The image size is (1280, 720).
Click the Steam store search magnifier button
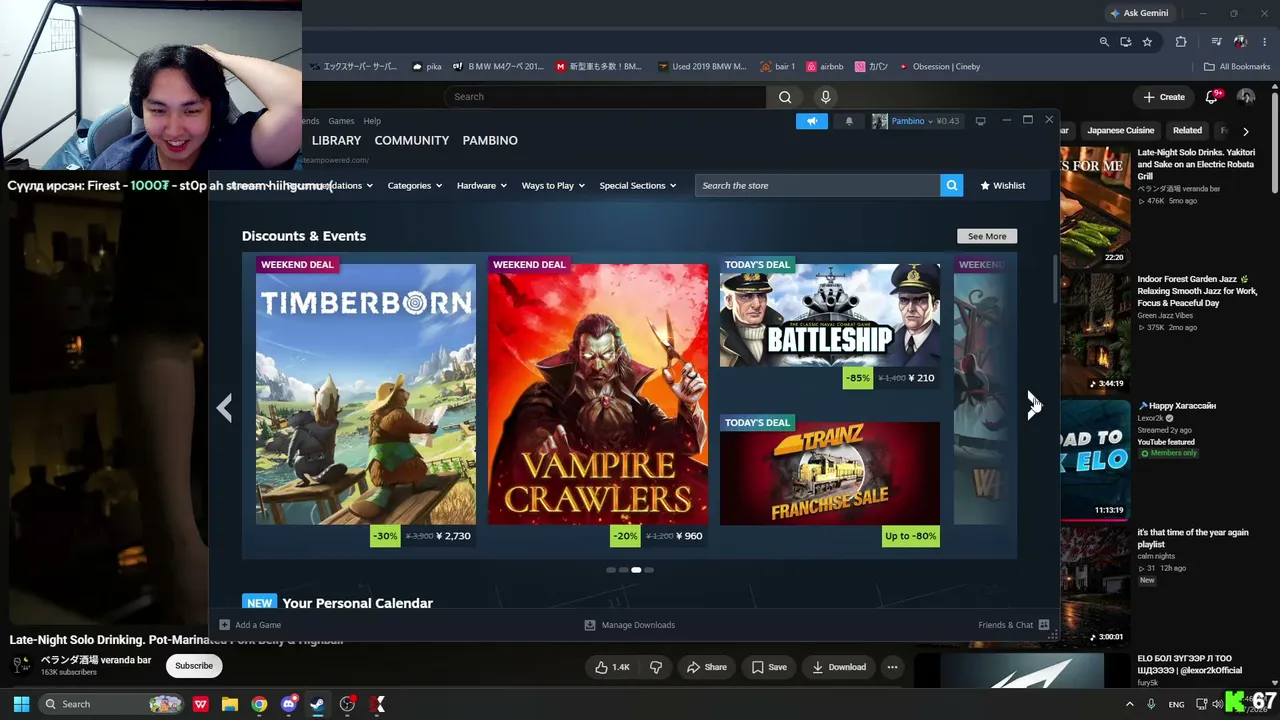tap(951, 185)
